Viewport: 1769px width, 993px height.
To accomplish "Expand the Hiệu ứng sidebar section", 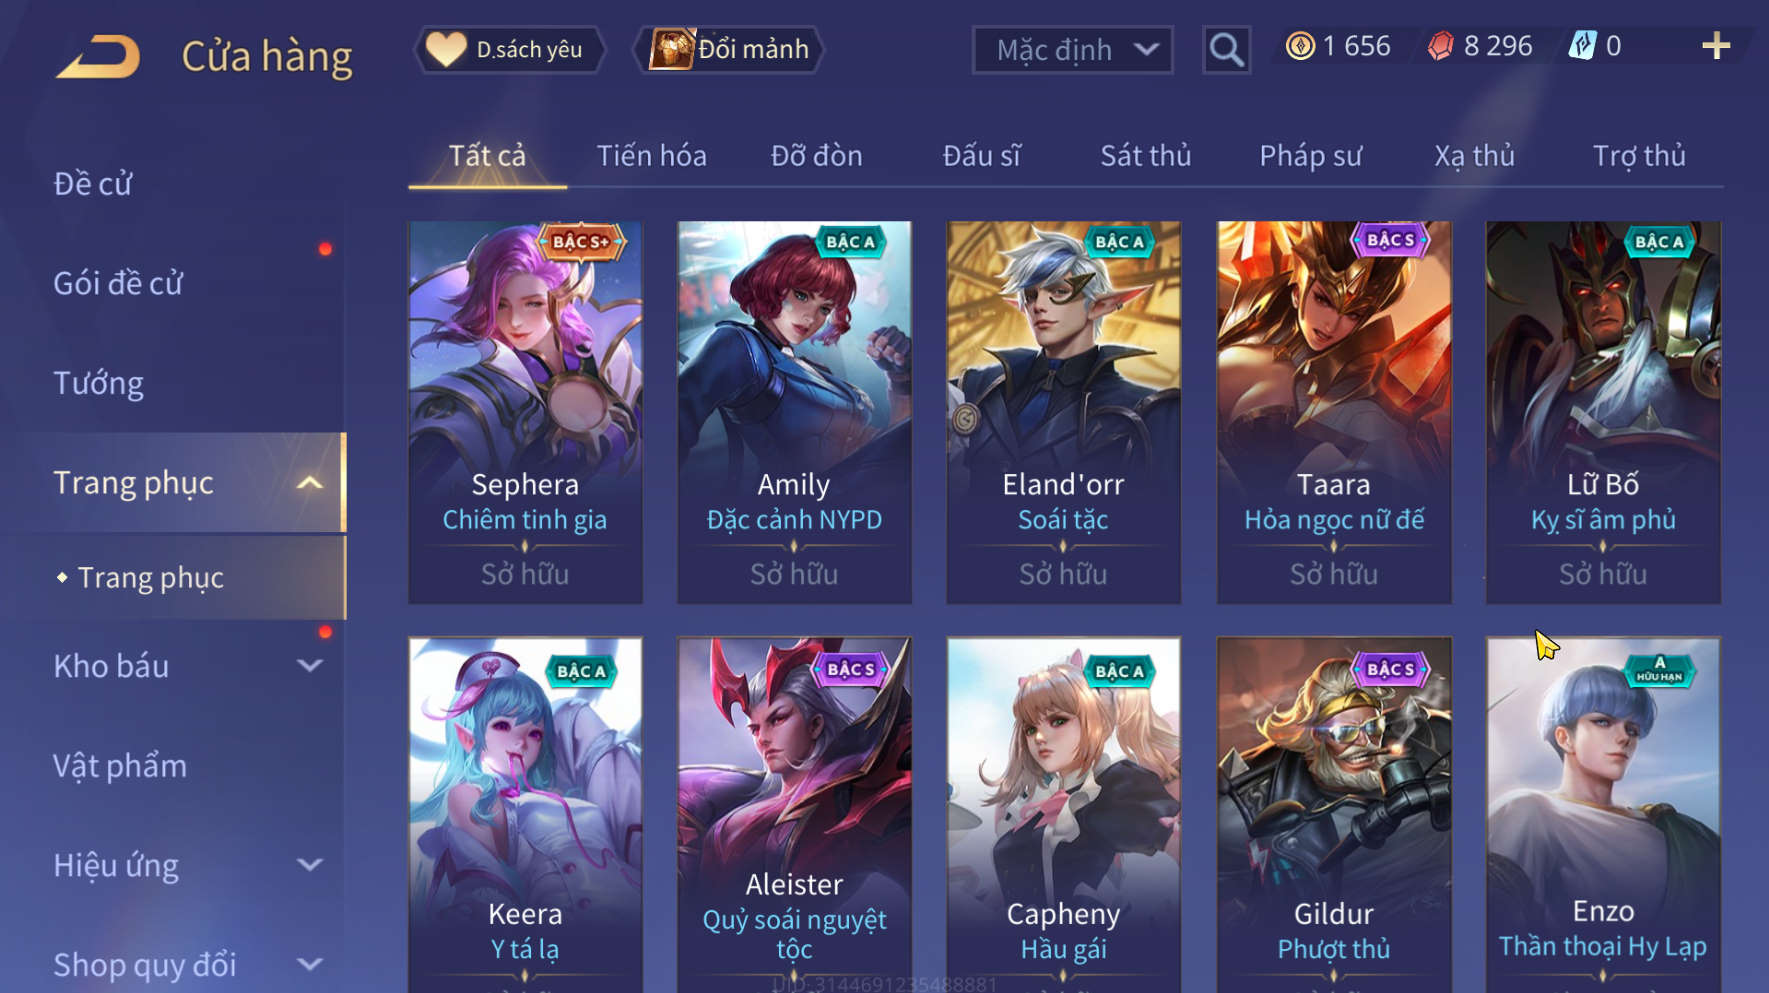I will click(310, 865).
